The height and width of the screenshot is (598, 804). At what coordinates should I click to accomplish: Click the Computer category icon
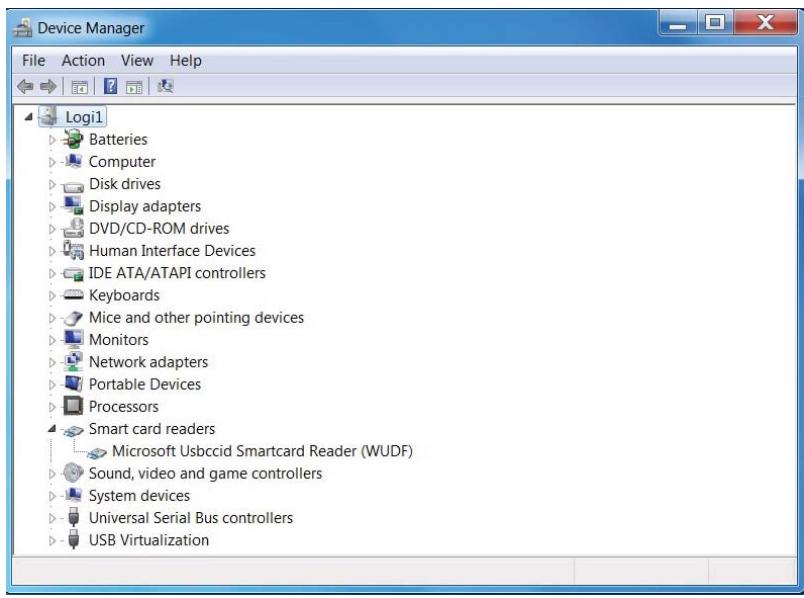(x=73, y=161)
